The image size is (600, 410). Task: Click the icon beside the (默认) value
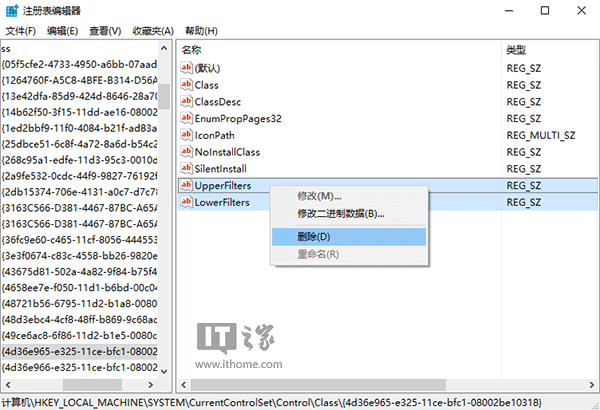tap(186, 67)
